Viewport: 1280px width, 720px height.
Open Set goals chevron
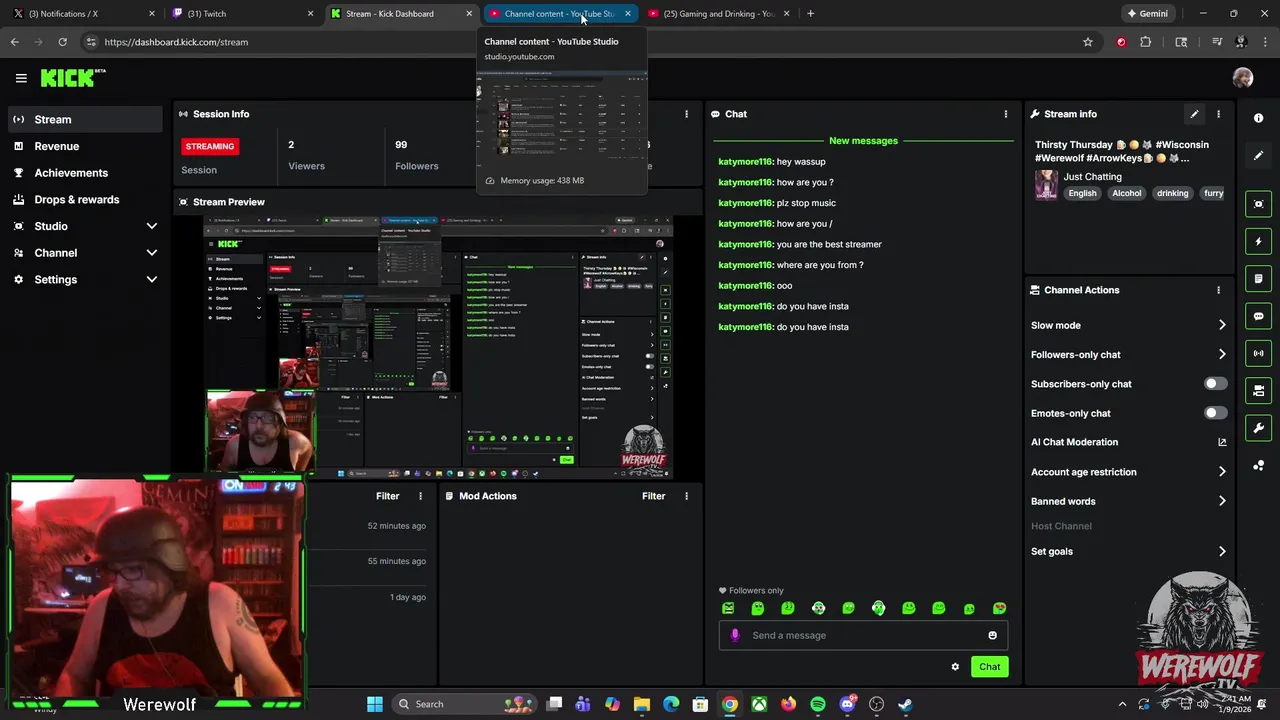pos(1222,551)
